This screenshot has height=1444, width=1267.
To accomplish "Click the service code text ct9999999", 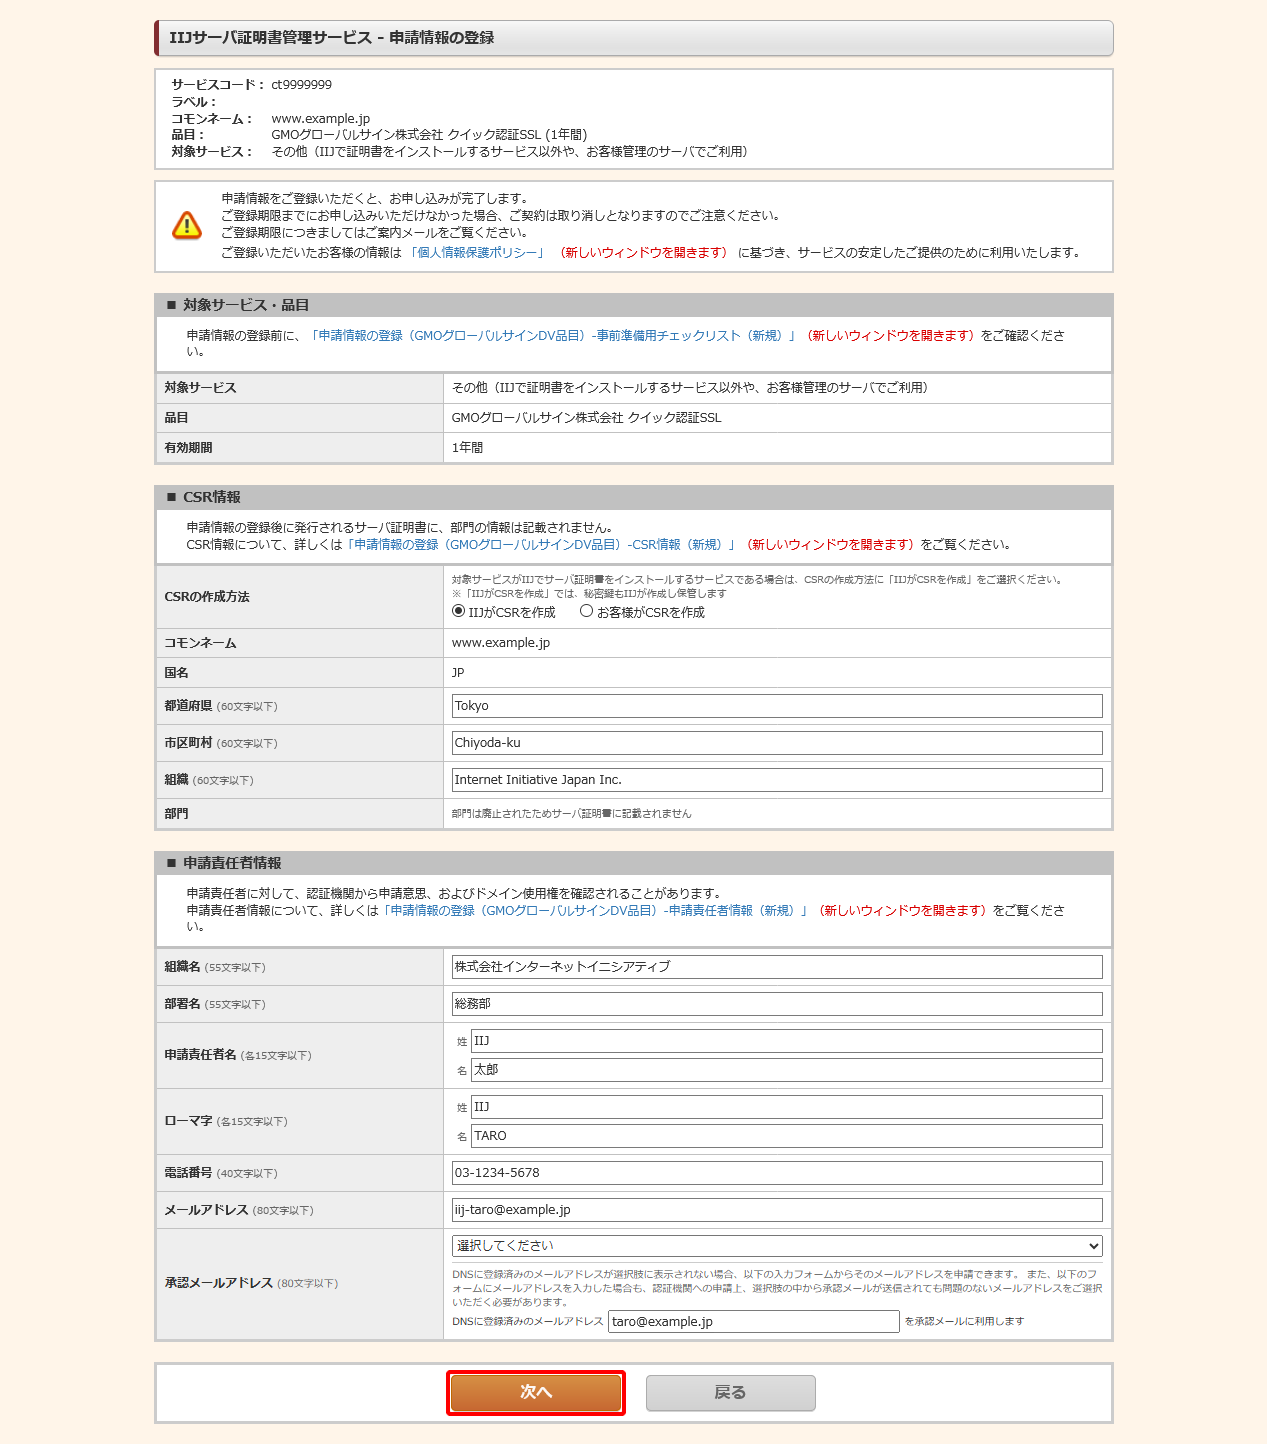I will tap(302, 85).
